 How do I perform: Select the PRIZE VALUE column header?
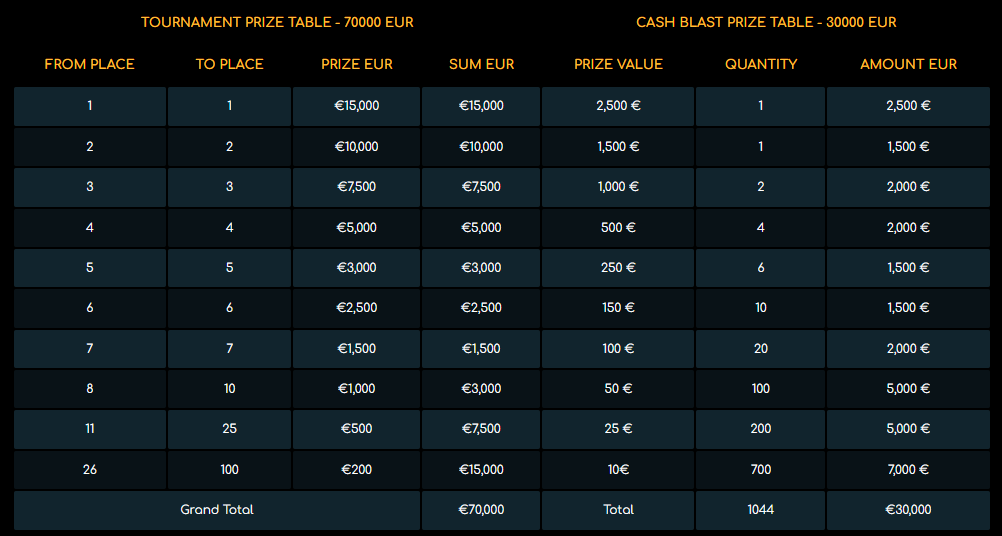tap(618, 64)
